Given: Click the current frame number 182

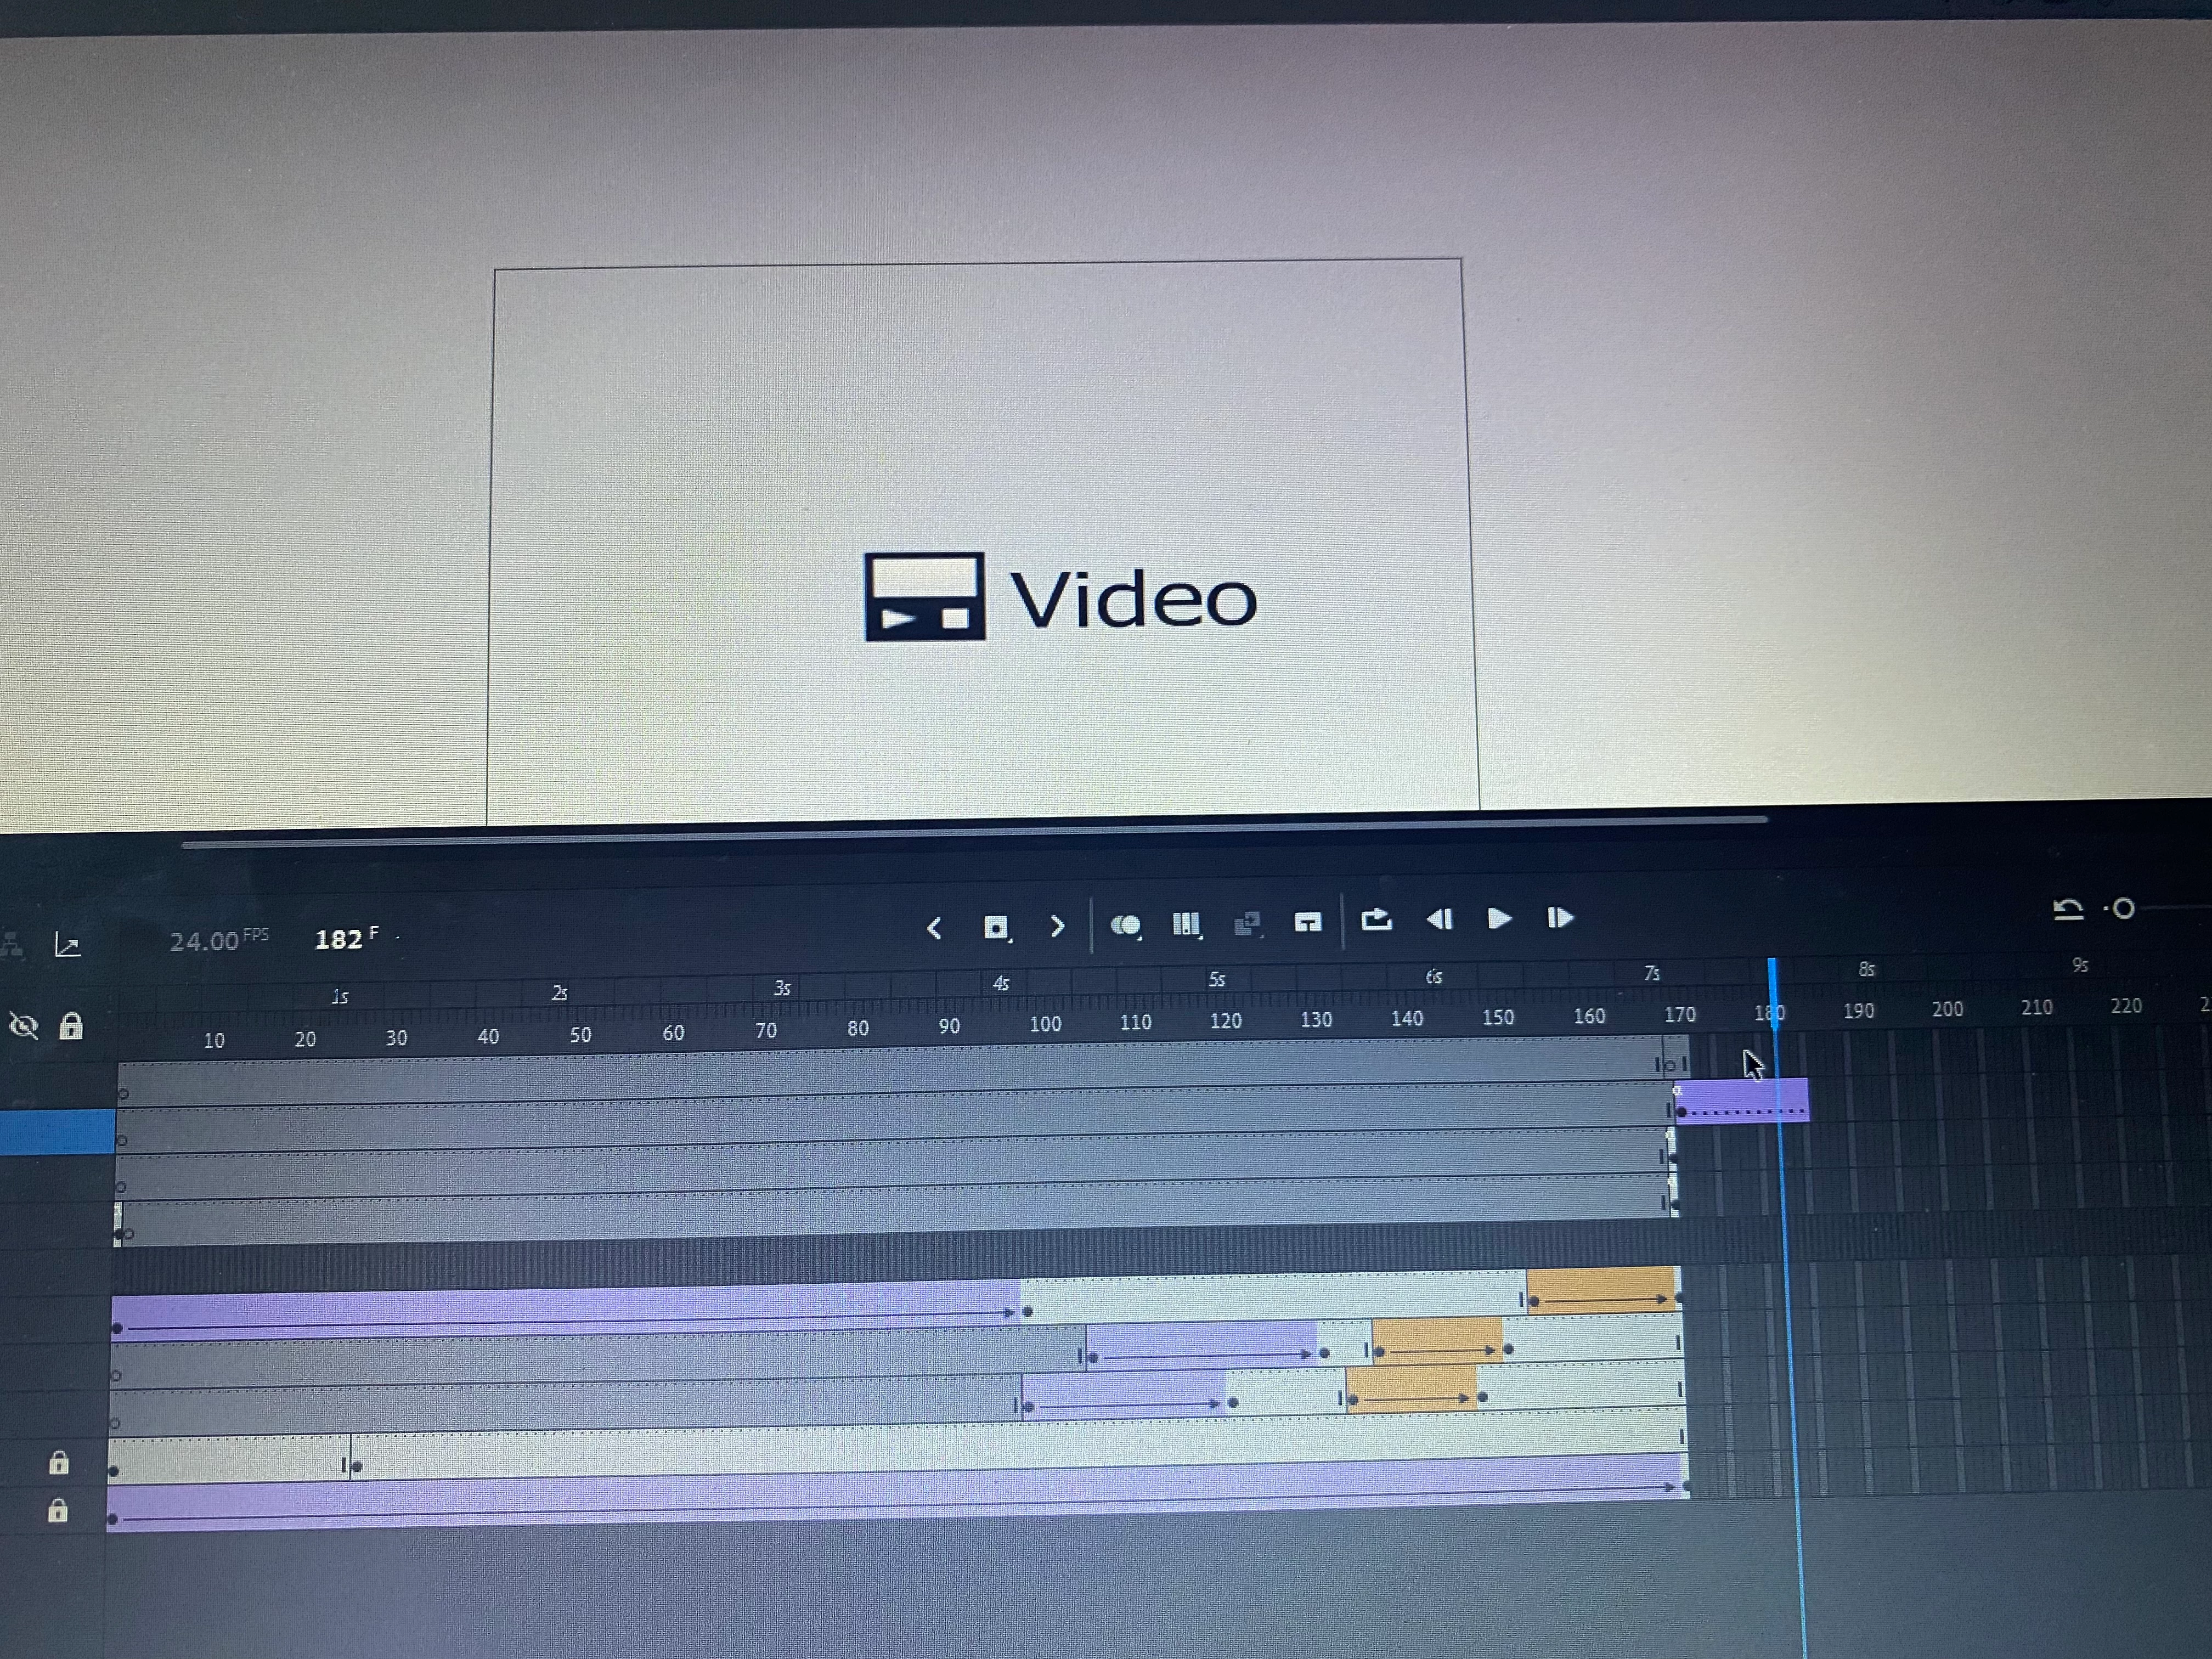Looking at the screenshot, I should pyautogui.click(x=338, y=940).
